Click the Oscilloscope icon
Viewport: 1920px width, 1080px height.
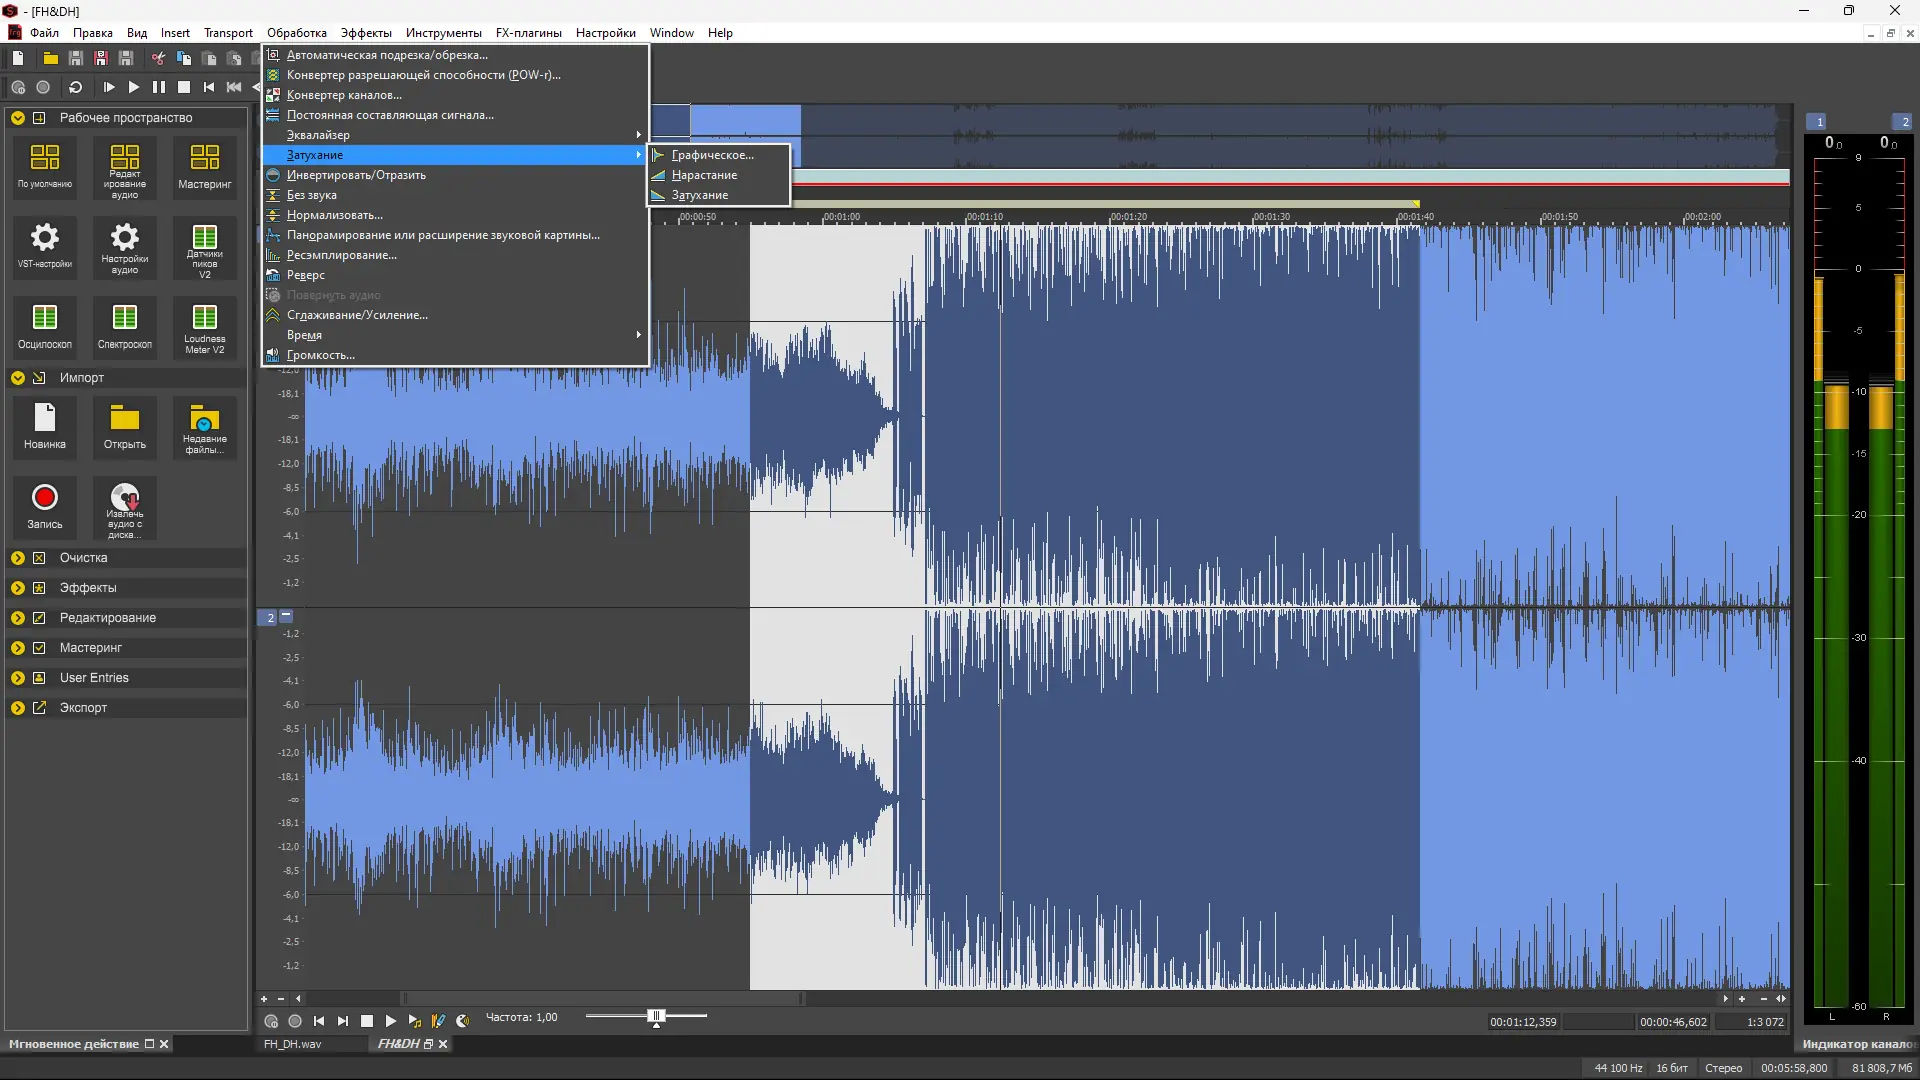point(45,319)
